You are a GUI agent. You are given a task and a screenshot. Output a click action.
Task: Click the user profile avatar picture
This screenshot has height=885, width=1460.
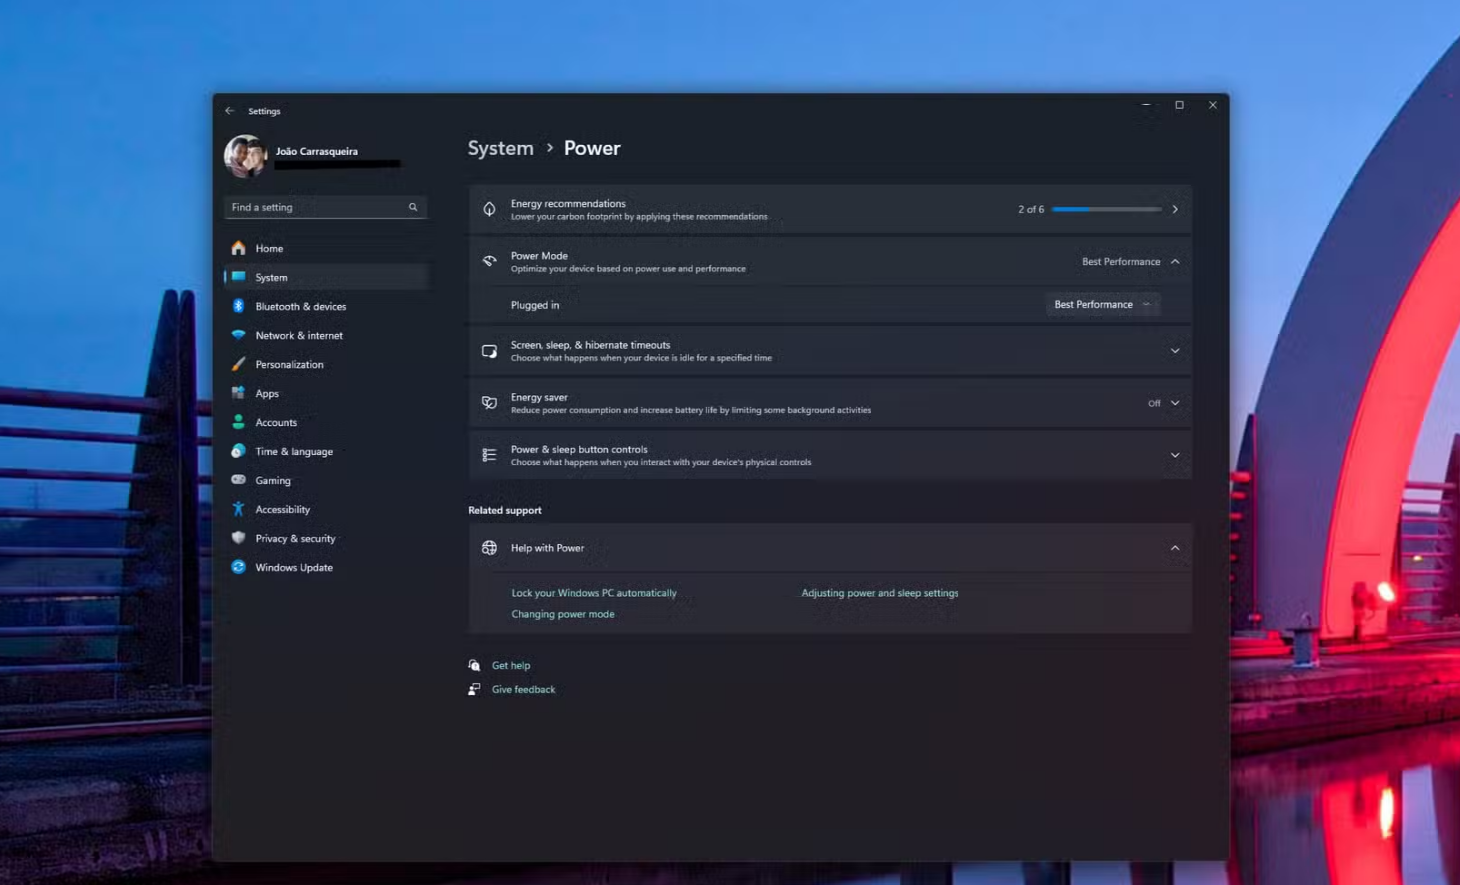point(245,156)
